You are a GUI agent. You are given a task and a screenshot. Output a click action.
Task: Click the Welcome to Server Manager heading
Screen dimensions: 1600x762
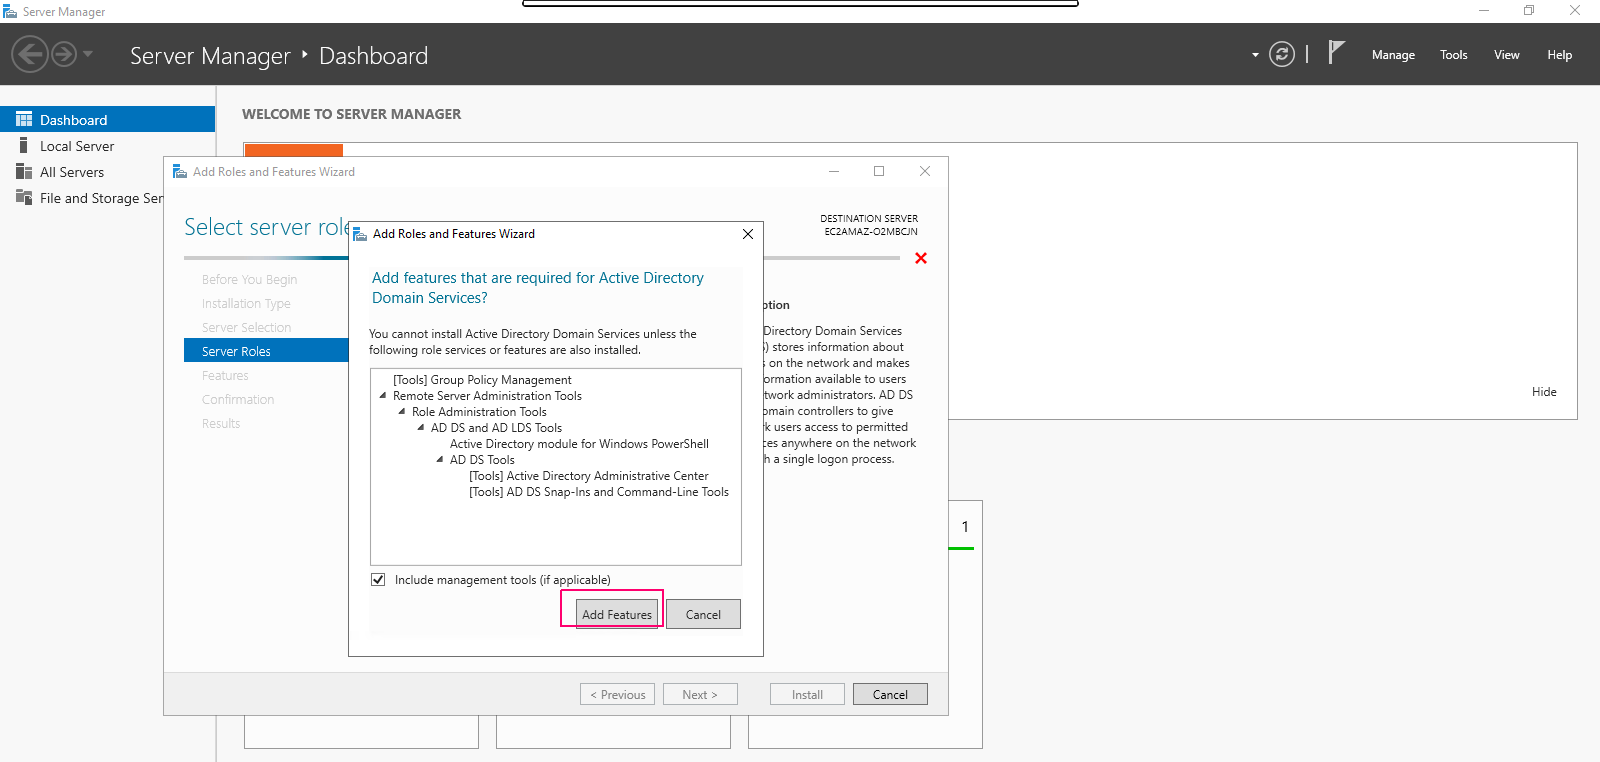352,114
